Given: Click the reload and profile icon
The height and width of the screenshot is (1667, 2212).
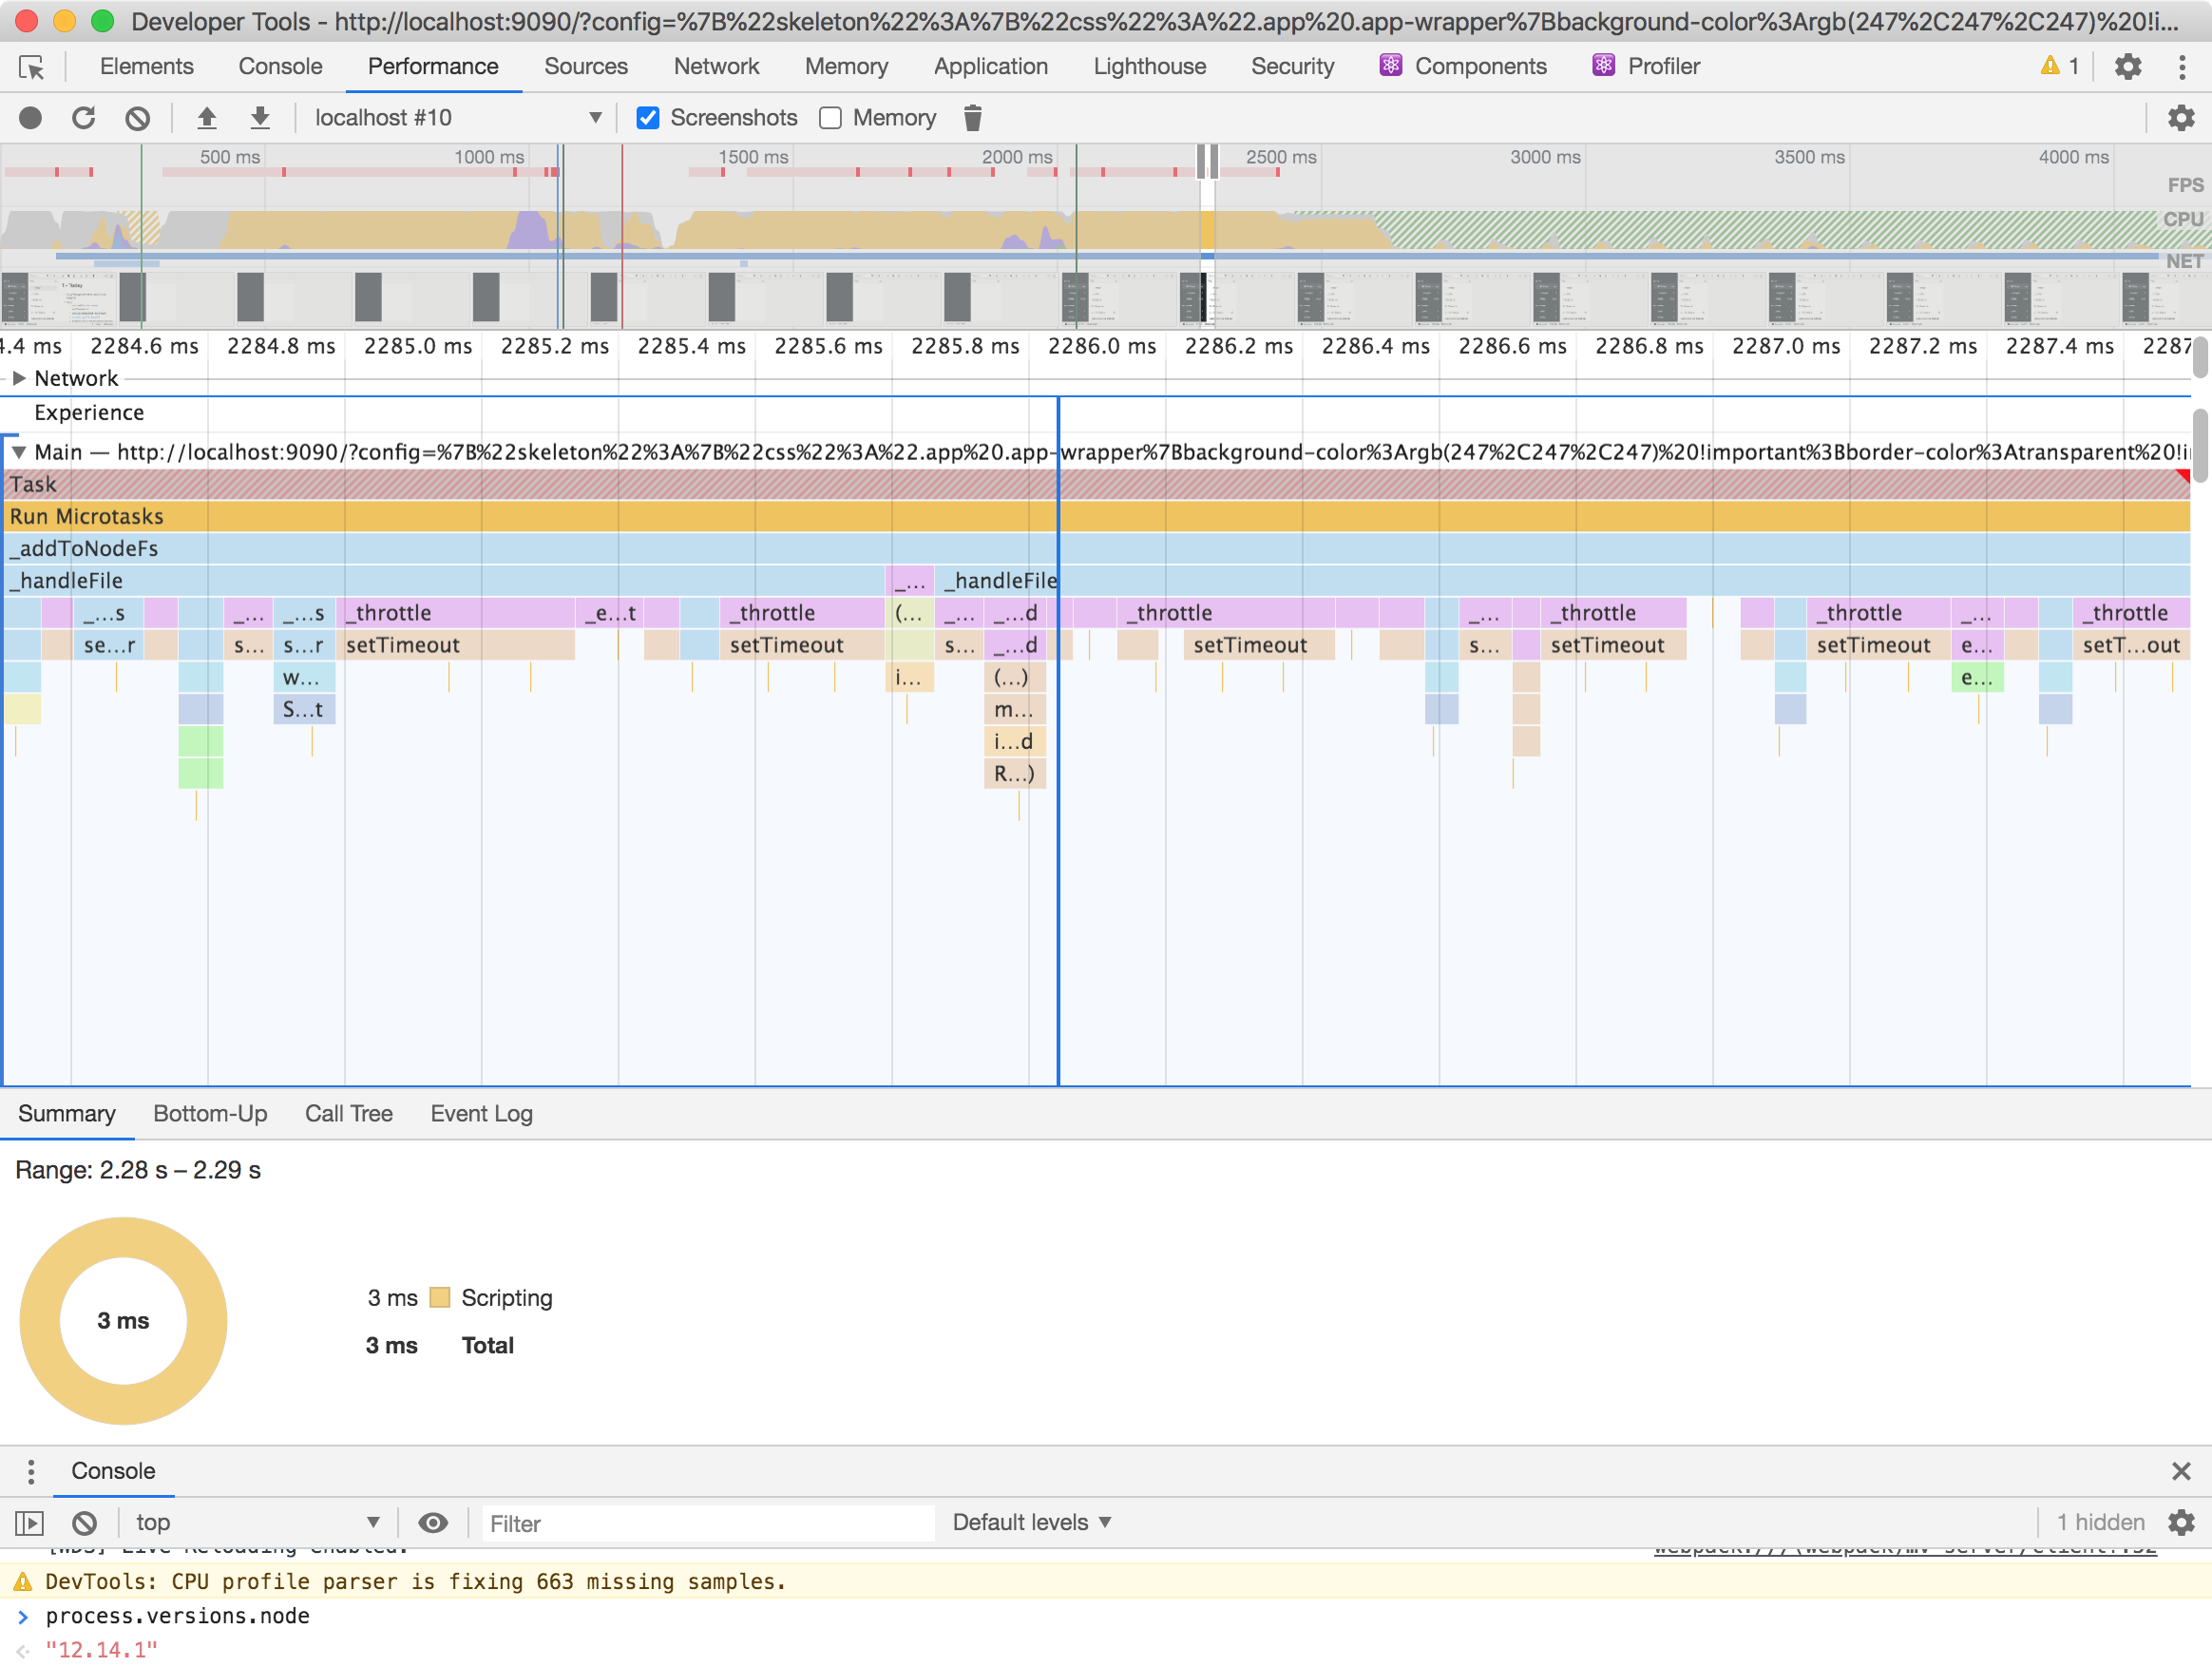Looking at the screenshot, I should (84, 118).
